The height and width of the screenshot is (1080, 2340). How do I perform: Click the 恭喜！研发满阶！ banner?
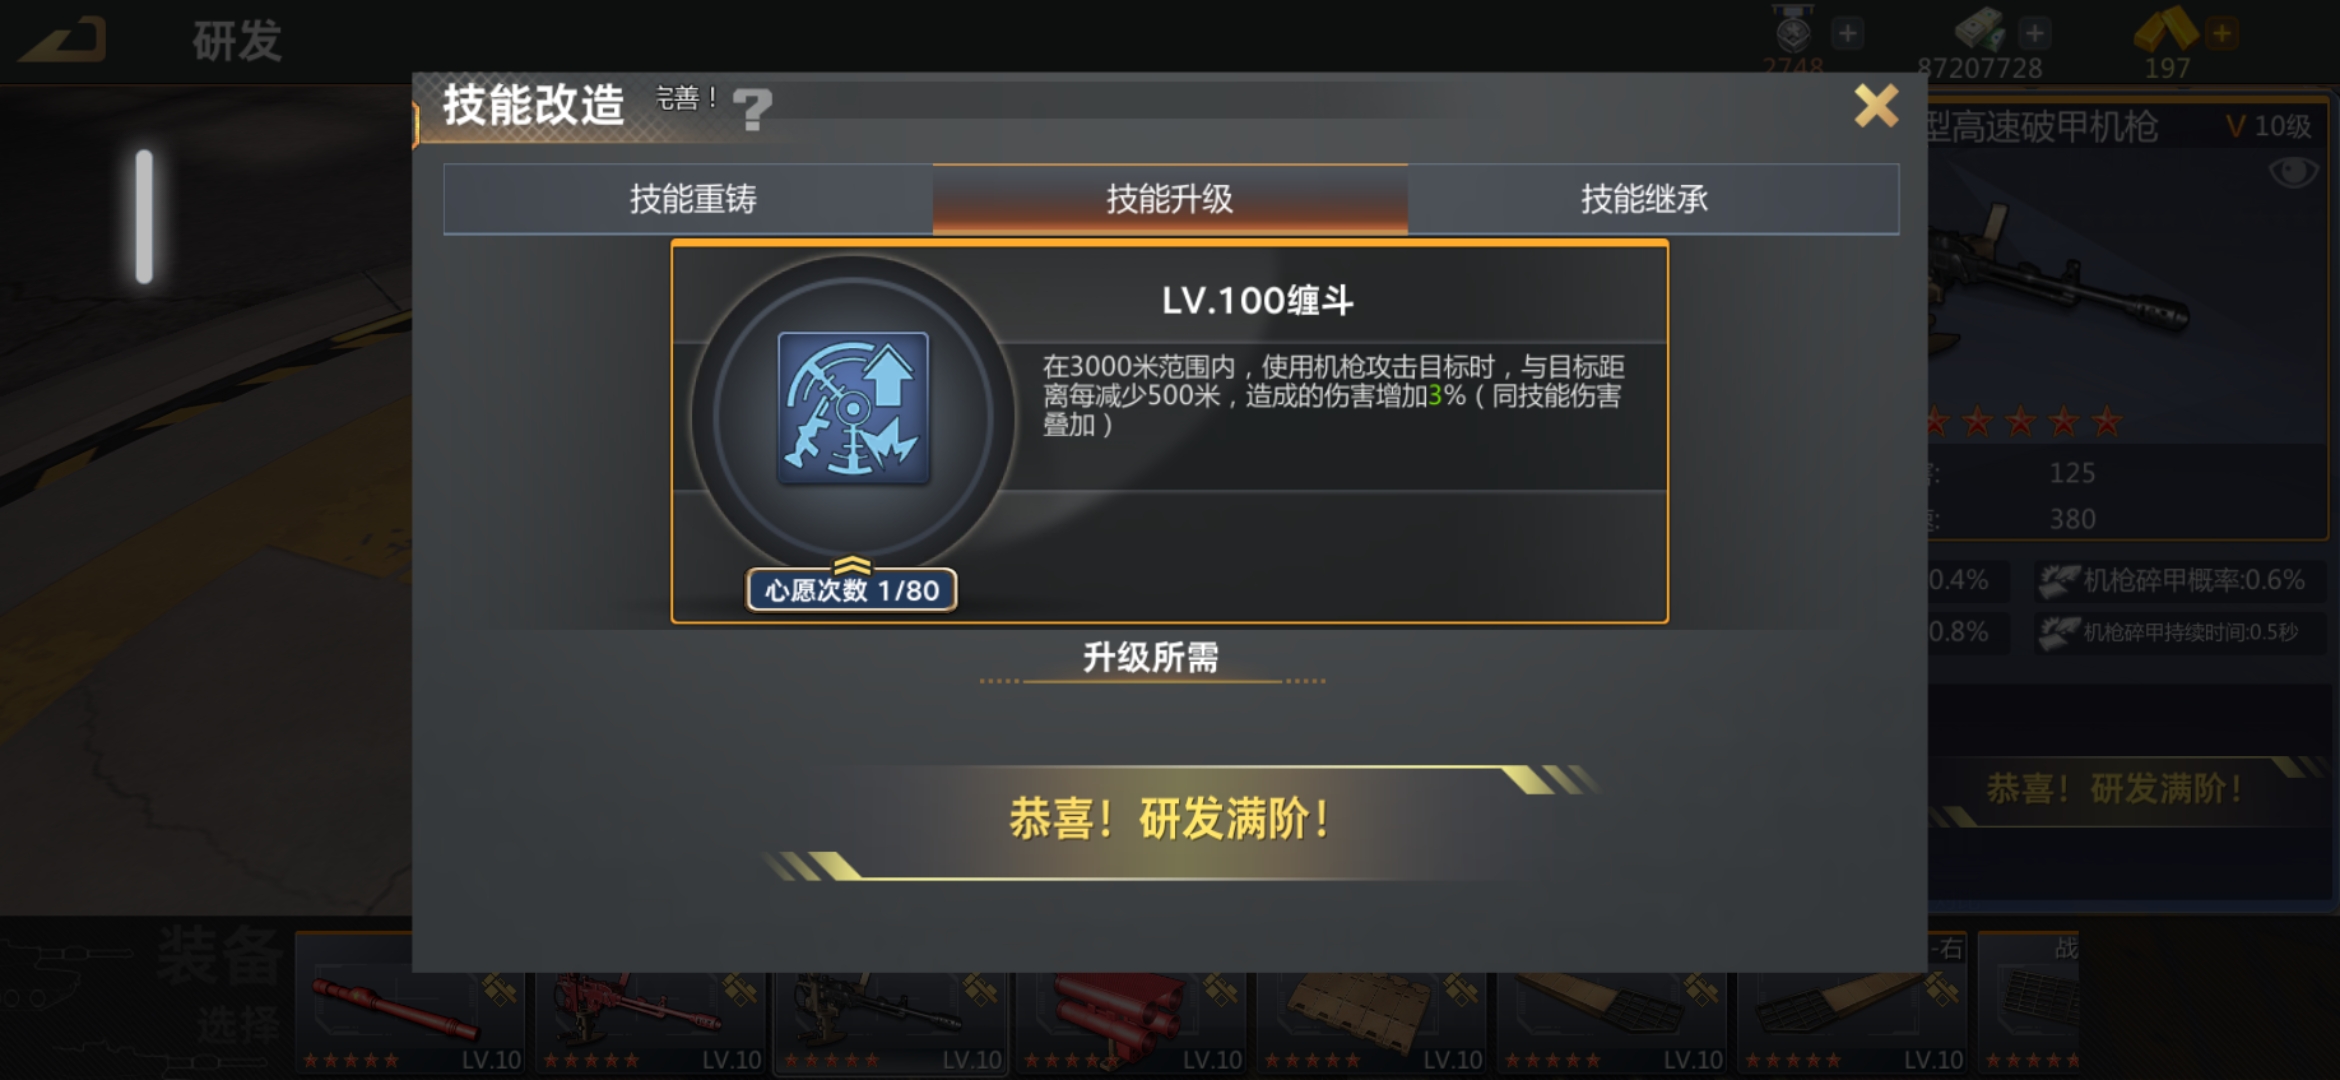point(1170,820)
